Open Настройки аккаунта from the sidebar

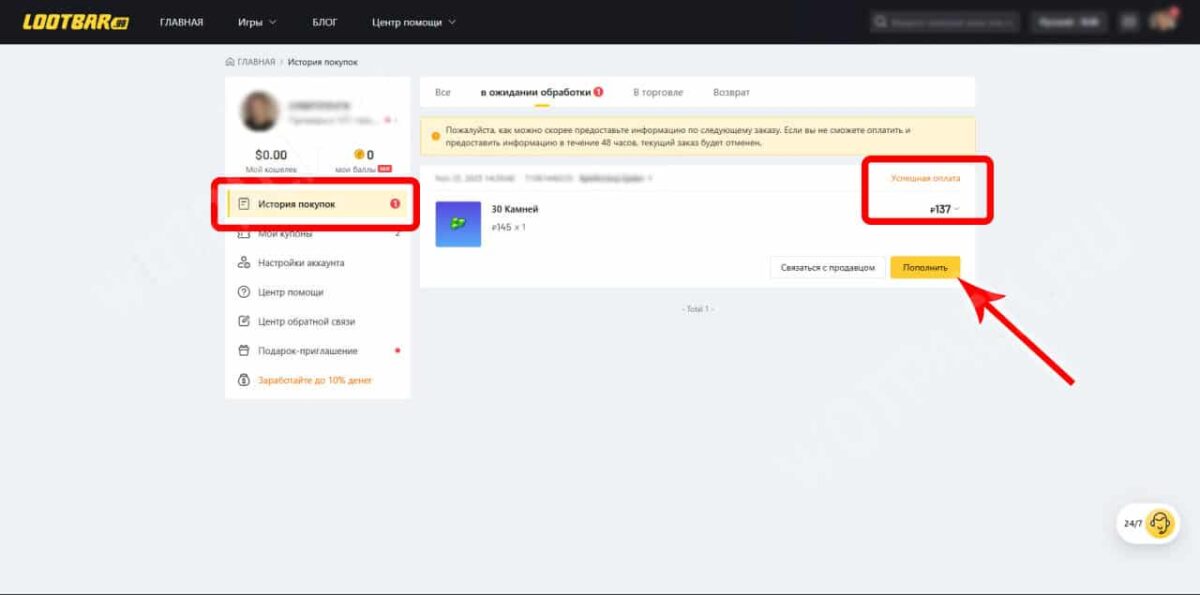(300, 263)
